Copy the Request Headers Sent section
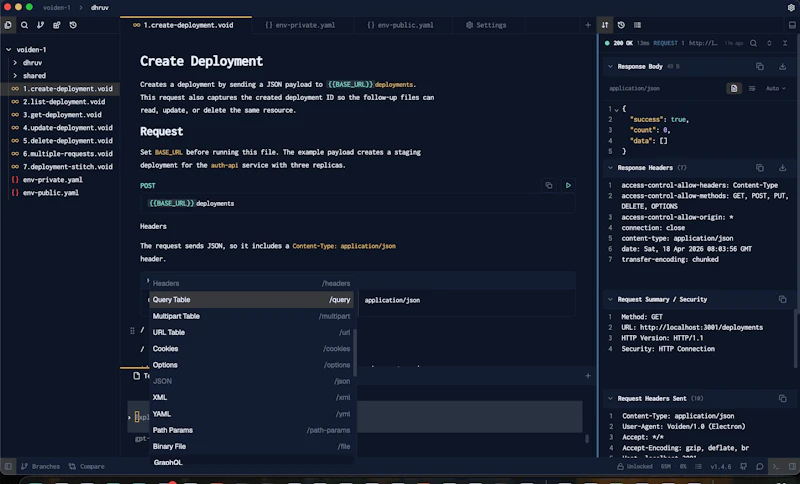800x484 pixels. (x=782, y=398)
